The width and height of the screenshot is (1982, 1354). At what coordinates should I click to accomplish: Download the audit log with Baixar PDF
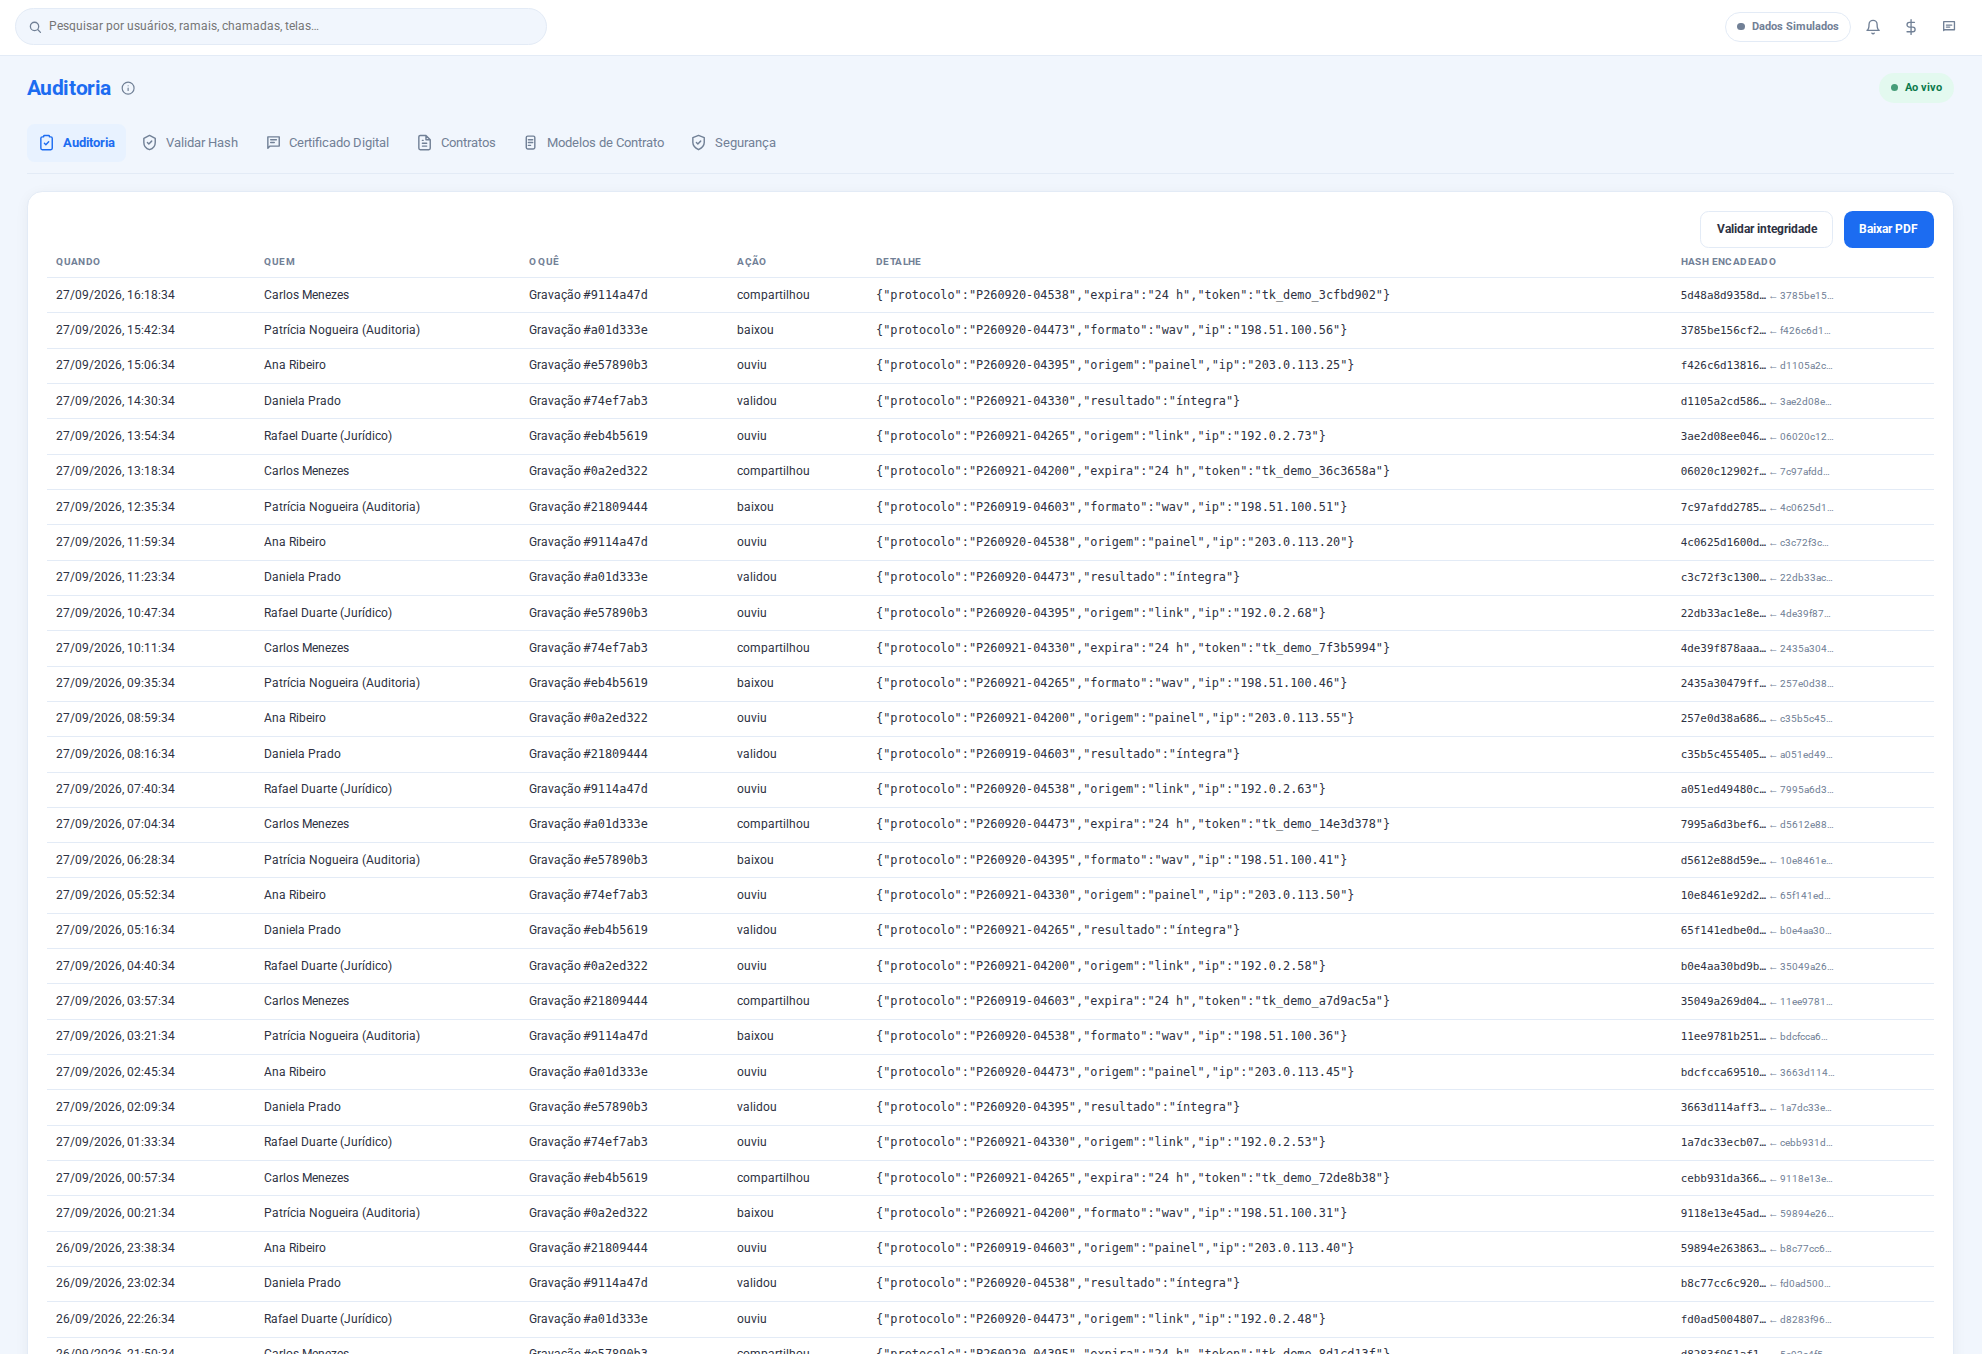tap(1888, 229)
